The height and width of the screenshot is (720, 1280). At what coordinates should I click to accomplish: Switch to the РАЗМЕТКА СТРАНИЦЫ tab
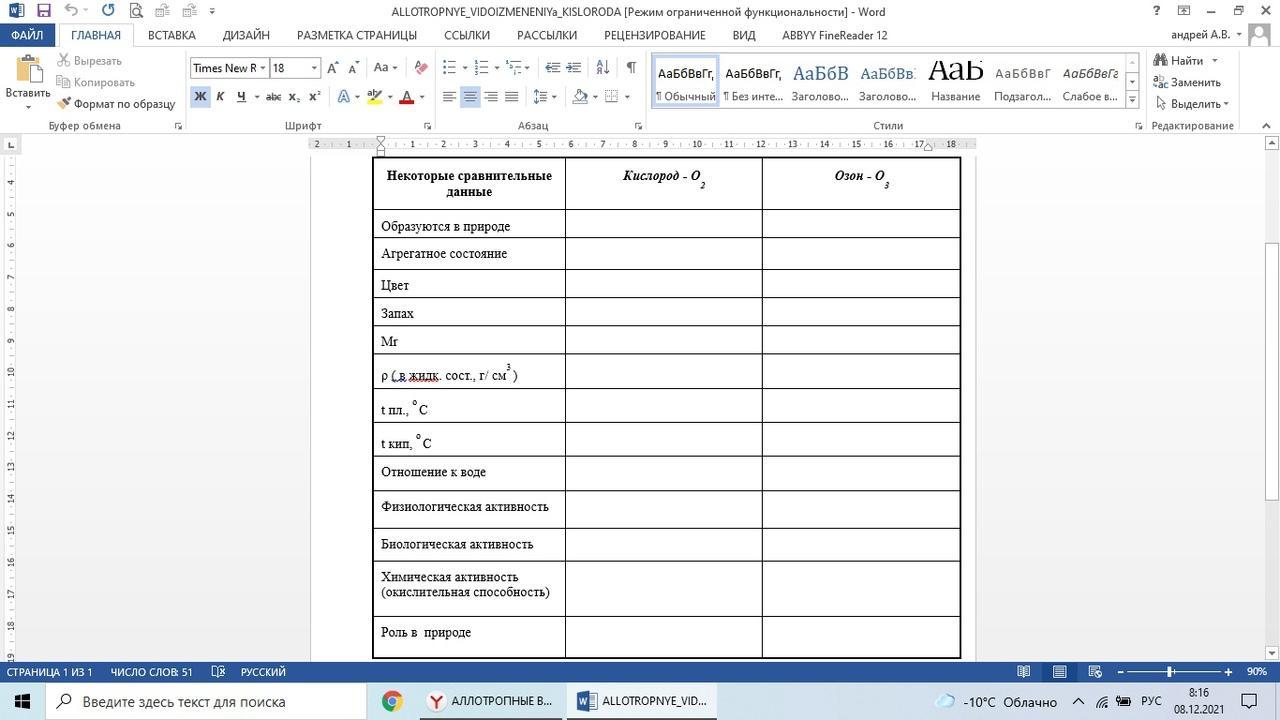point(357,35)
